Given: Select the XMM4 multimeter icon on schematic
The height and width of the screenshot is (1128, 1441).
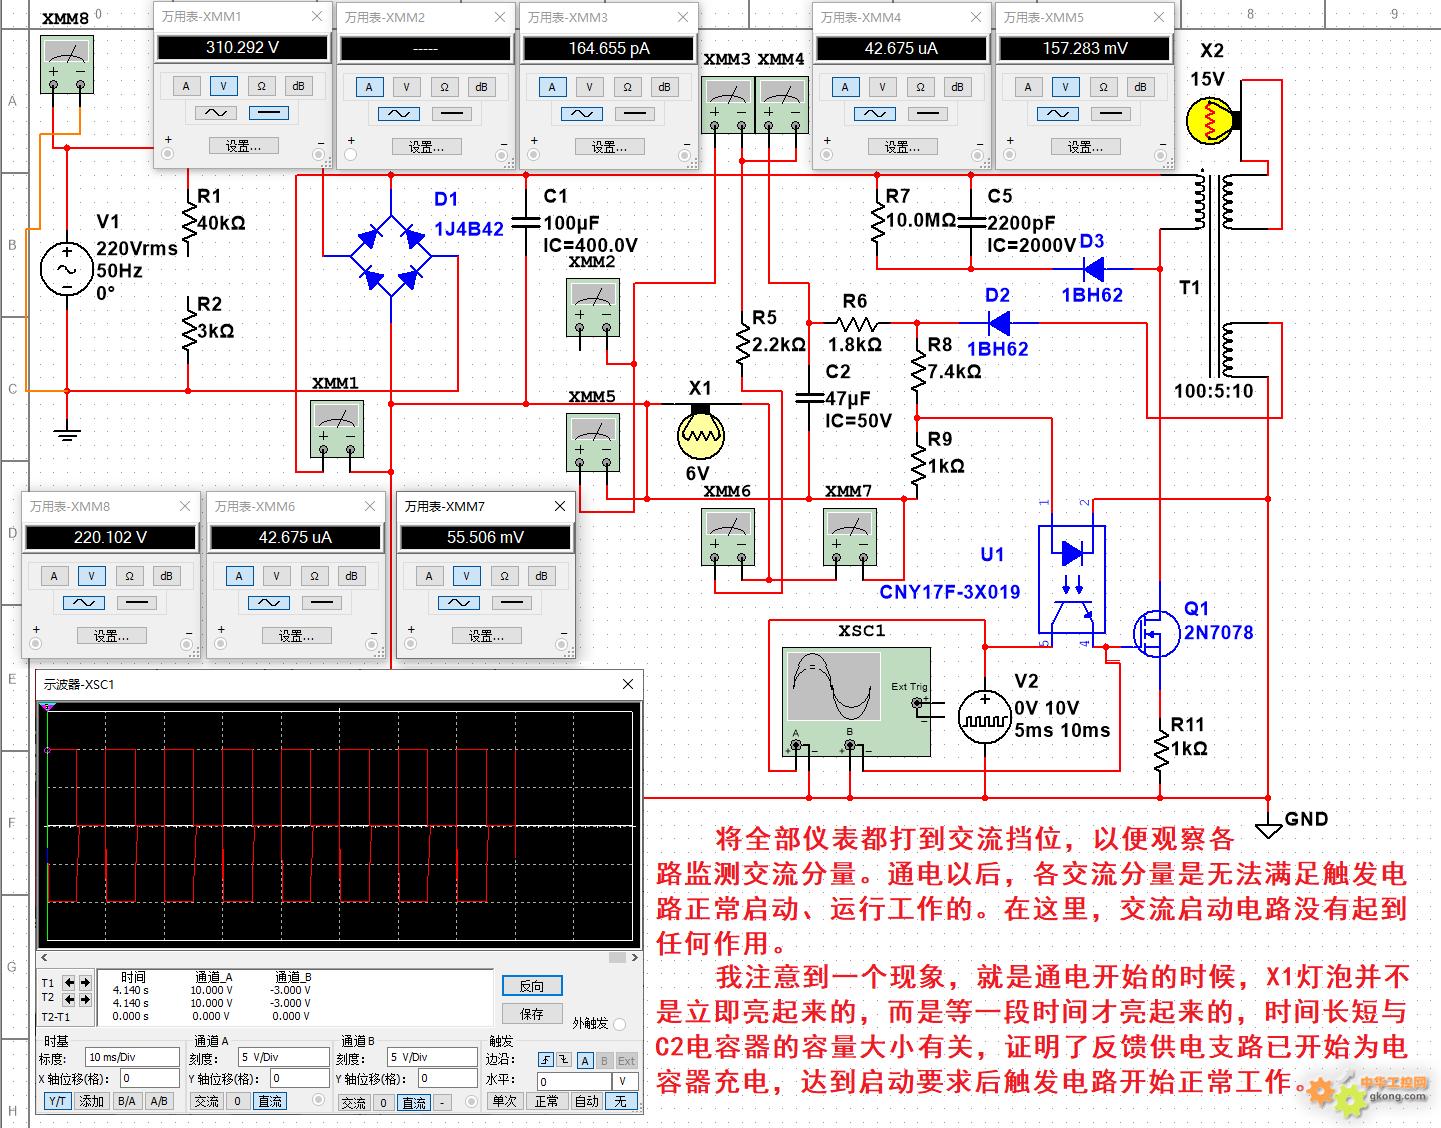Looking at the screenshot, I should click(x=781, y=104).
